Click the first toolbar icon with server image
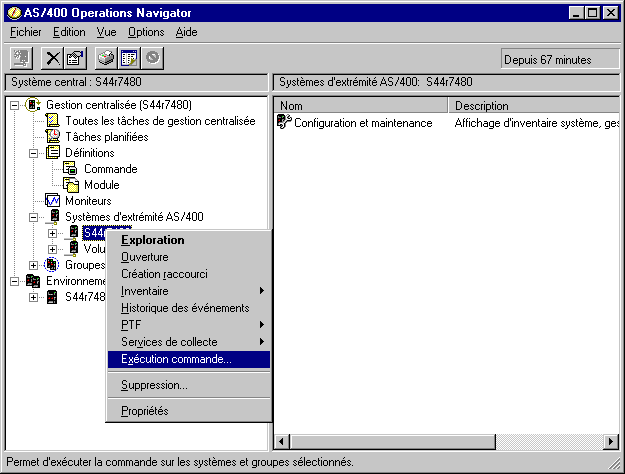 click(21, 58)
